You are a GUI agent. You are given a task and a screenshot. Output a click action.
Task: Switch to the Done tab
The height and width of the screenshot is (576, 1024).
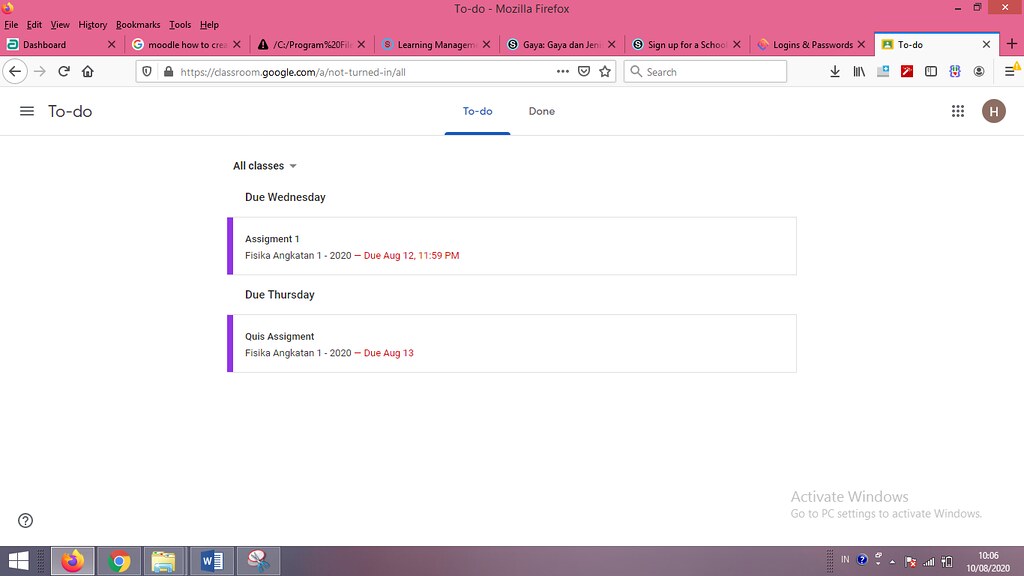541,112
